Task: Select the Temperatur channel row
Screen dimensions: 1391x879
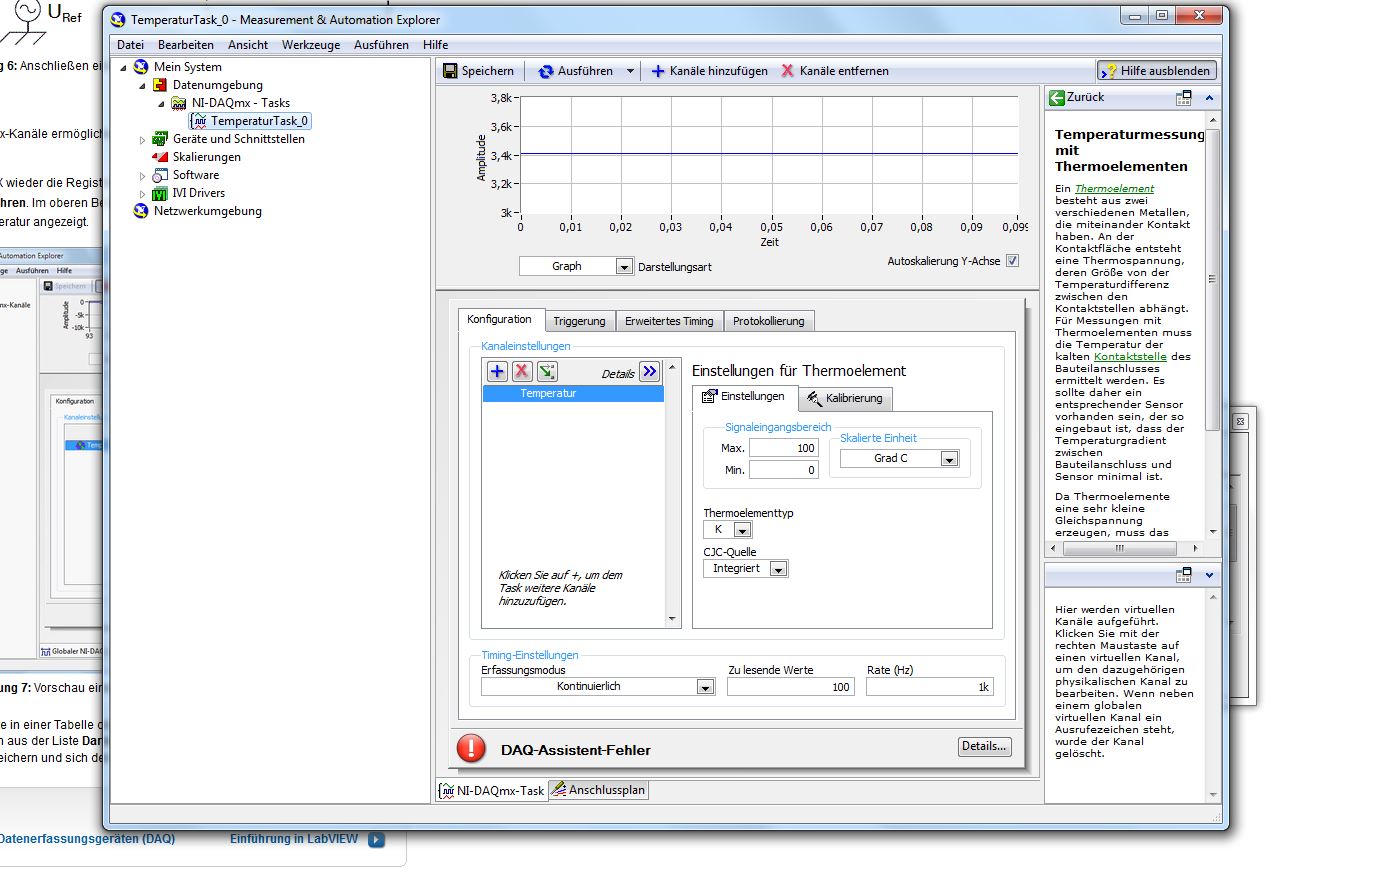Action: pyautogui.click(x=573, y=394)
